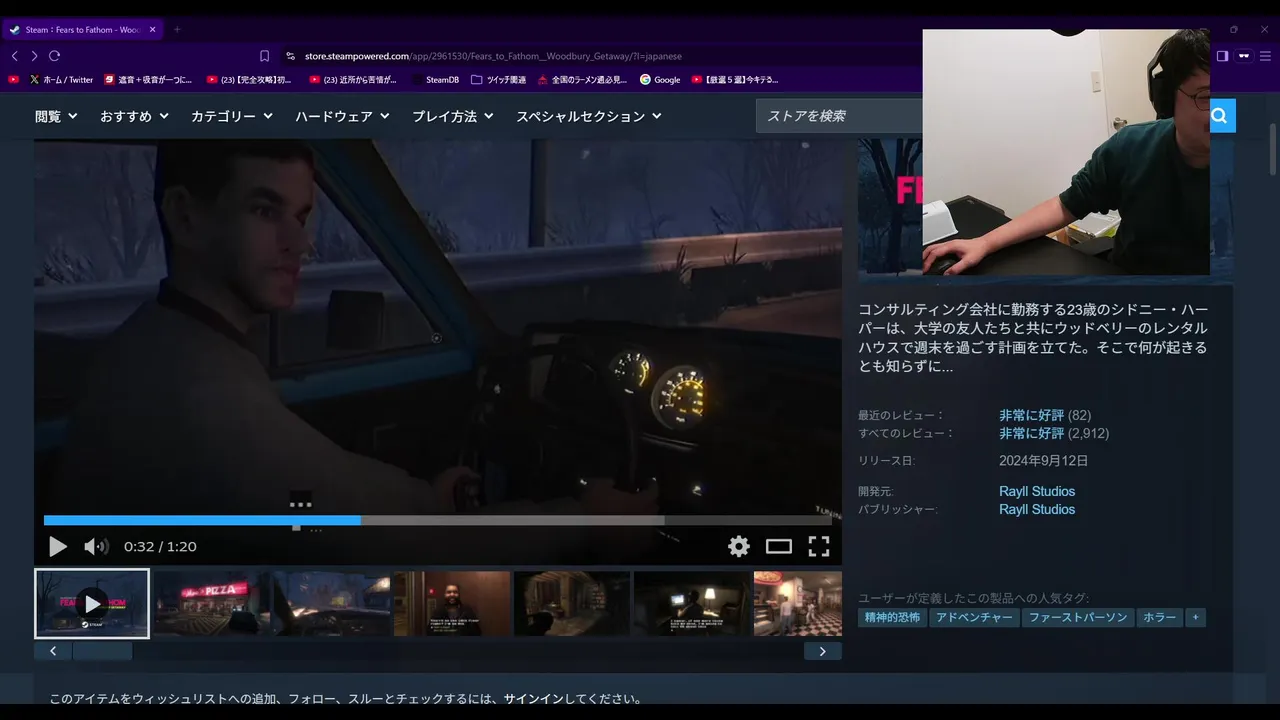Screen dimensions: 1280x720
Task: Open publisher Rayll Studios link
Action: pyautogui.click(x=1037, y=509)
